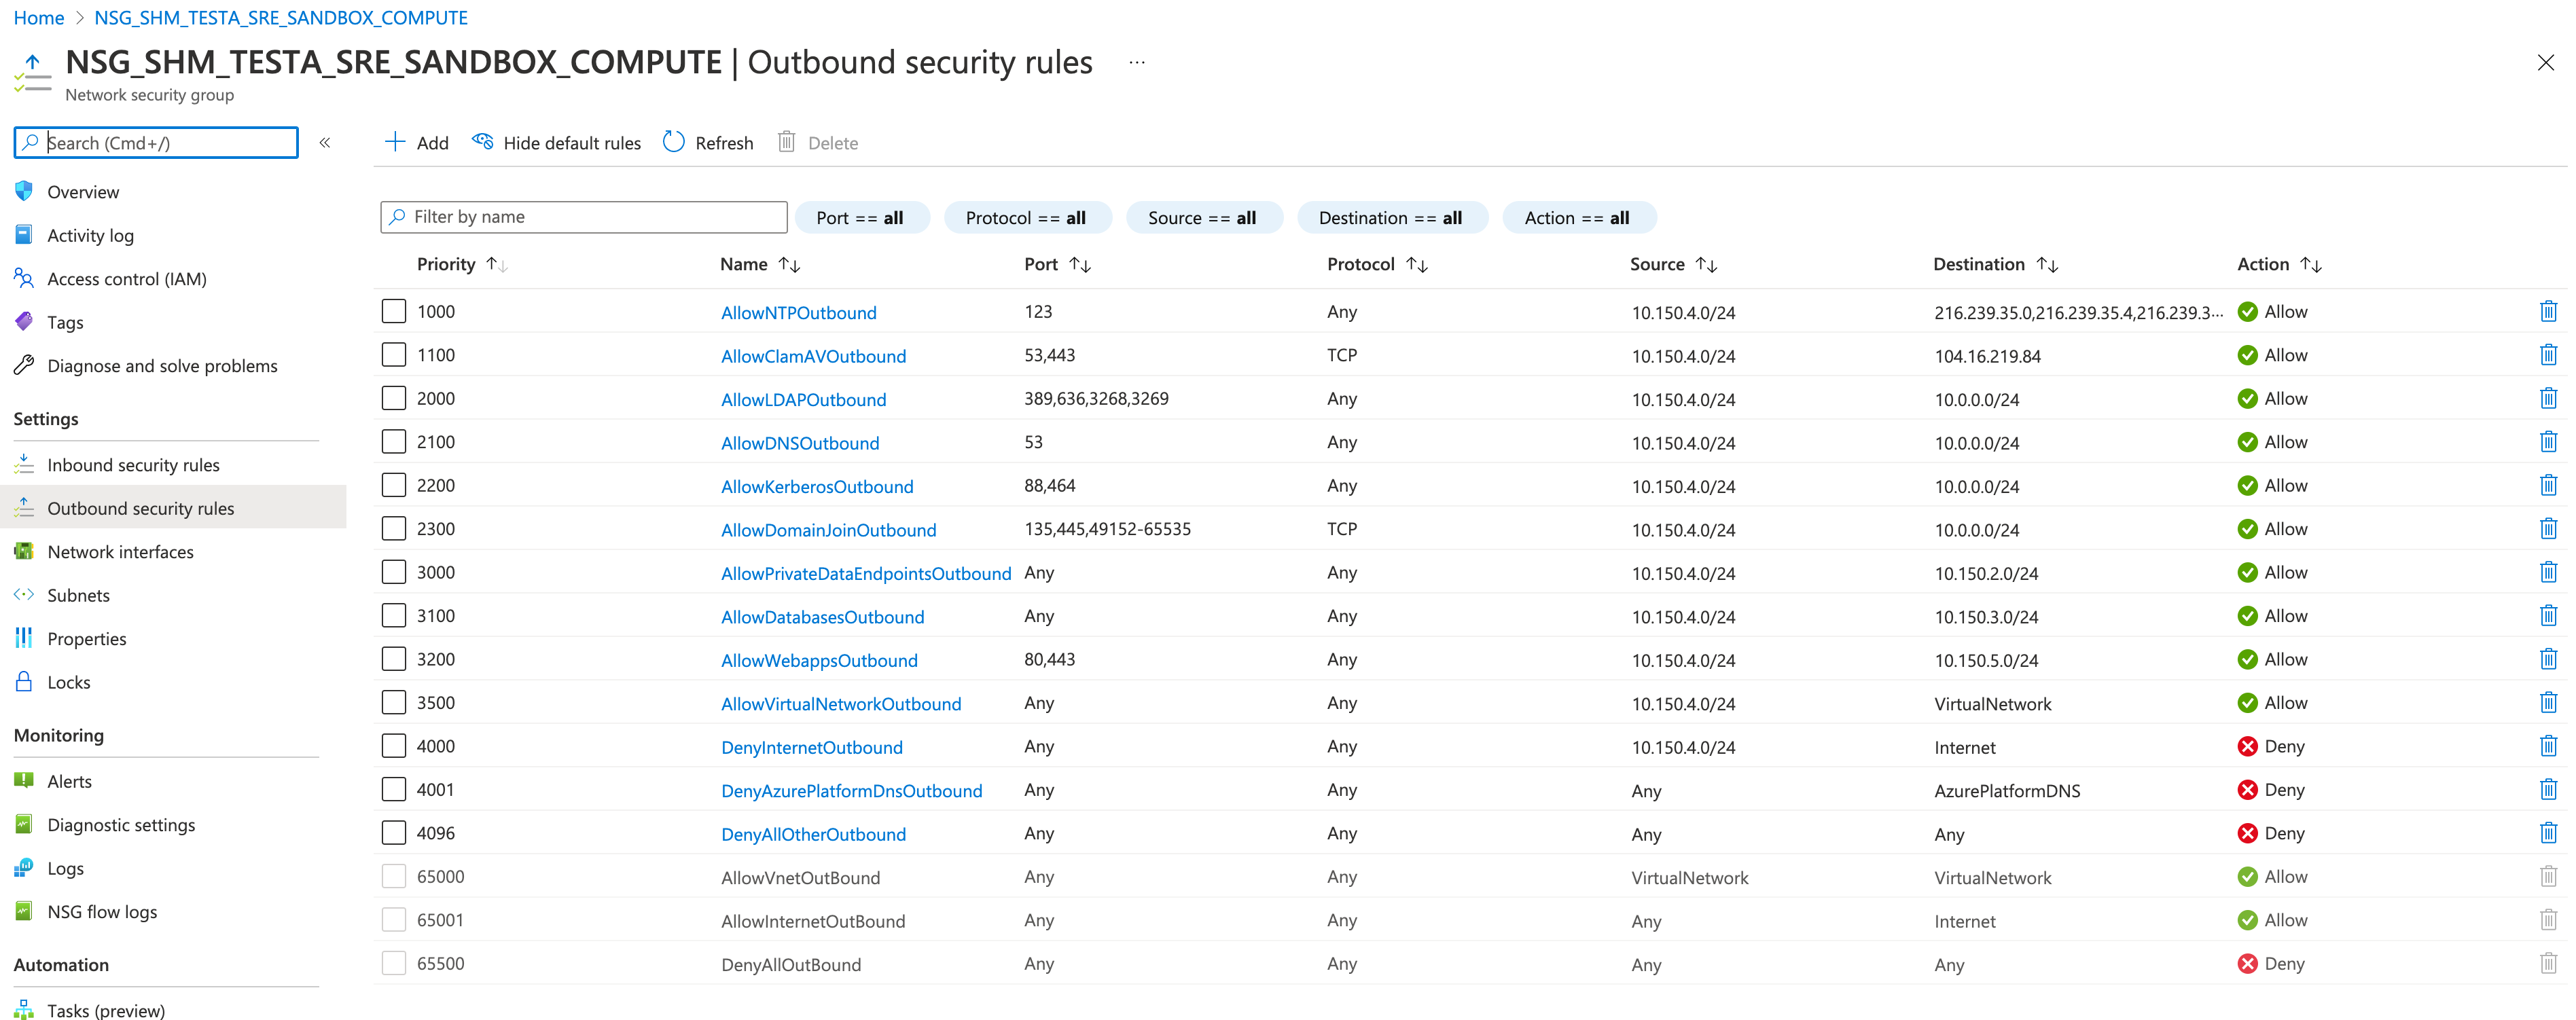Select checkbox for priority 1100 rule
This screenshot has height=1020, width=2576.
tap(394, 355)
